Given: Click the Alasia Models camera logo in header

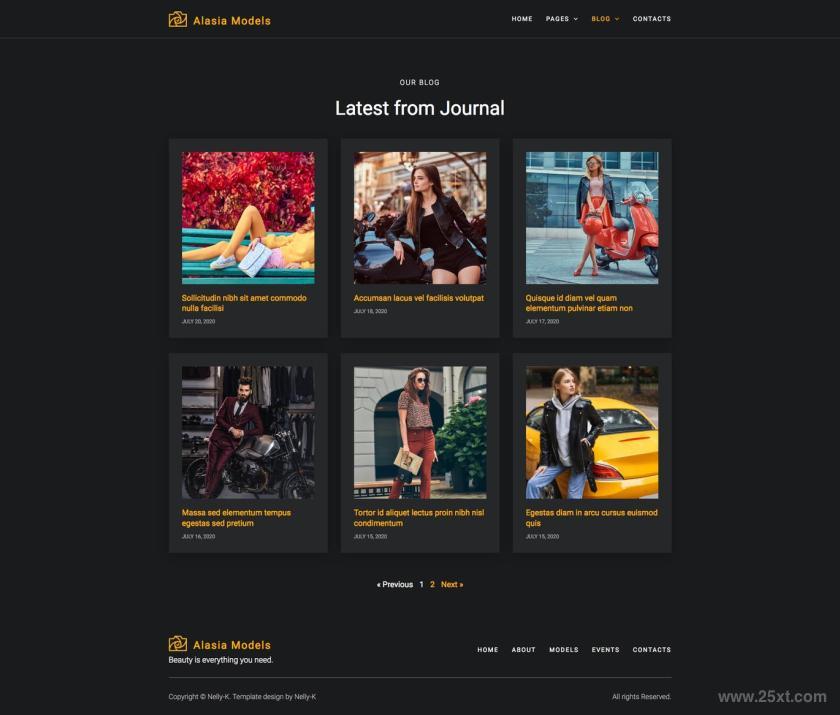Looking at the screenshot, I should pyautogui.click(x=178, y=20).
